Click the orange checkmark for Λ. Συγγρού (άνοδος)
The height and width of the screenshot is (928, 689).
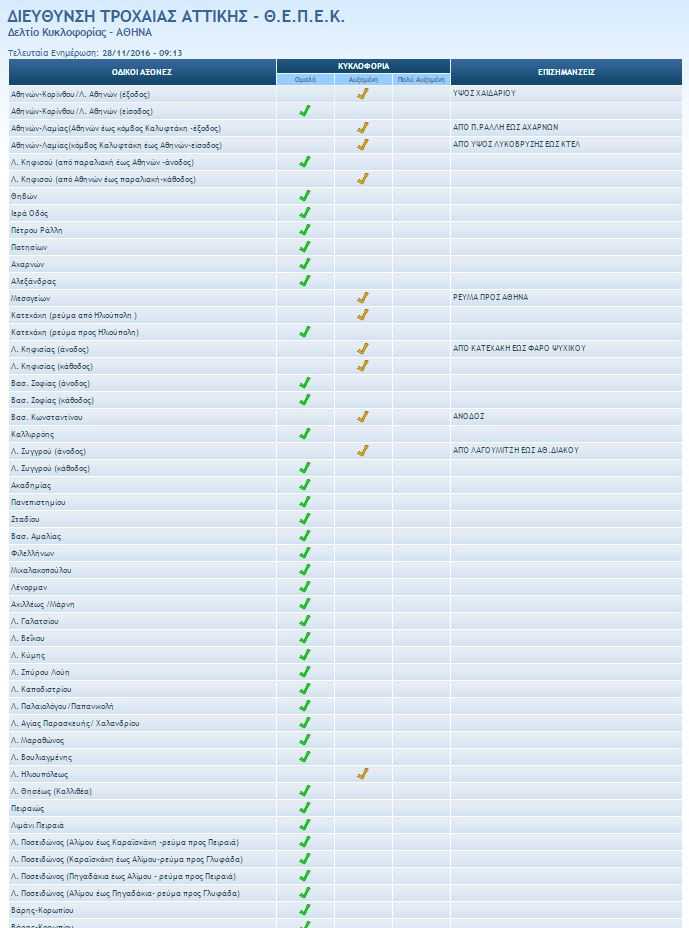[363, 451]
